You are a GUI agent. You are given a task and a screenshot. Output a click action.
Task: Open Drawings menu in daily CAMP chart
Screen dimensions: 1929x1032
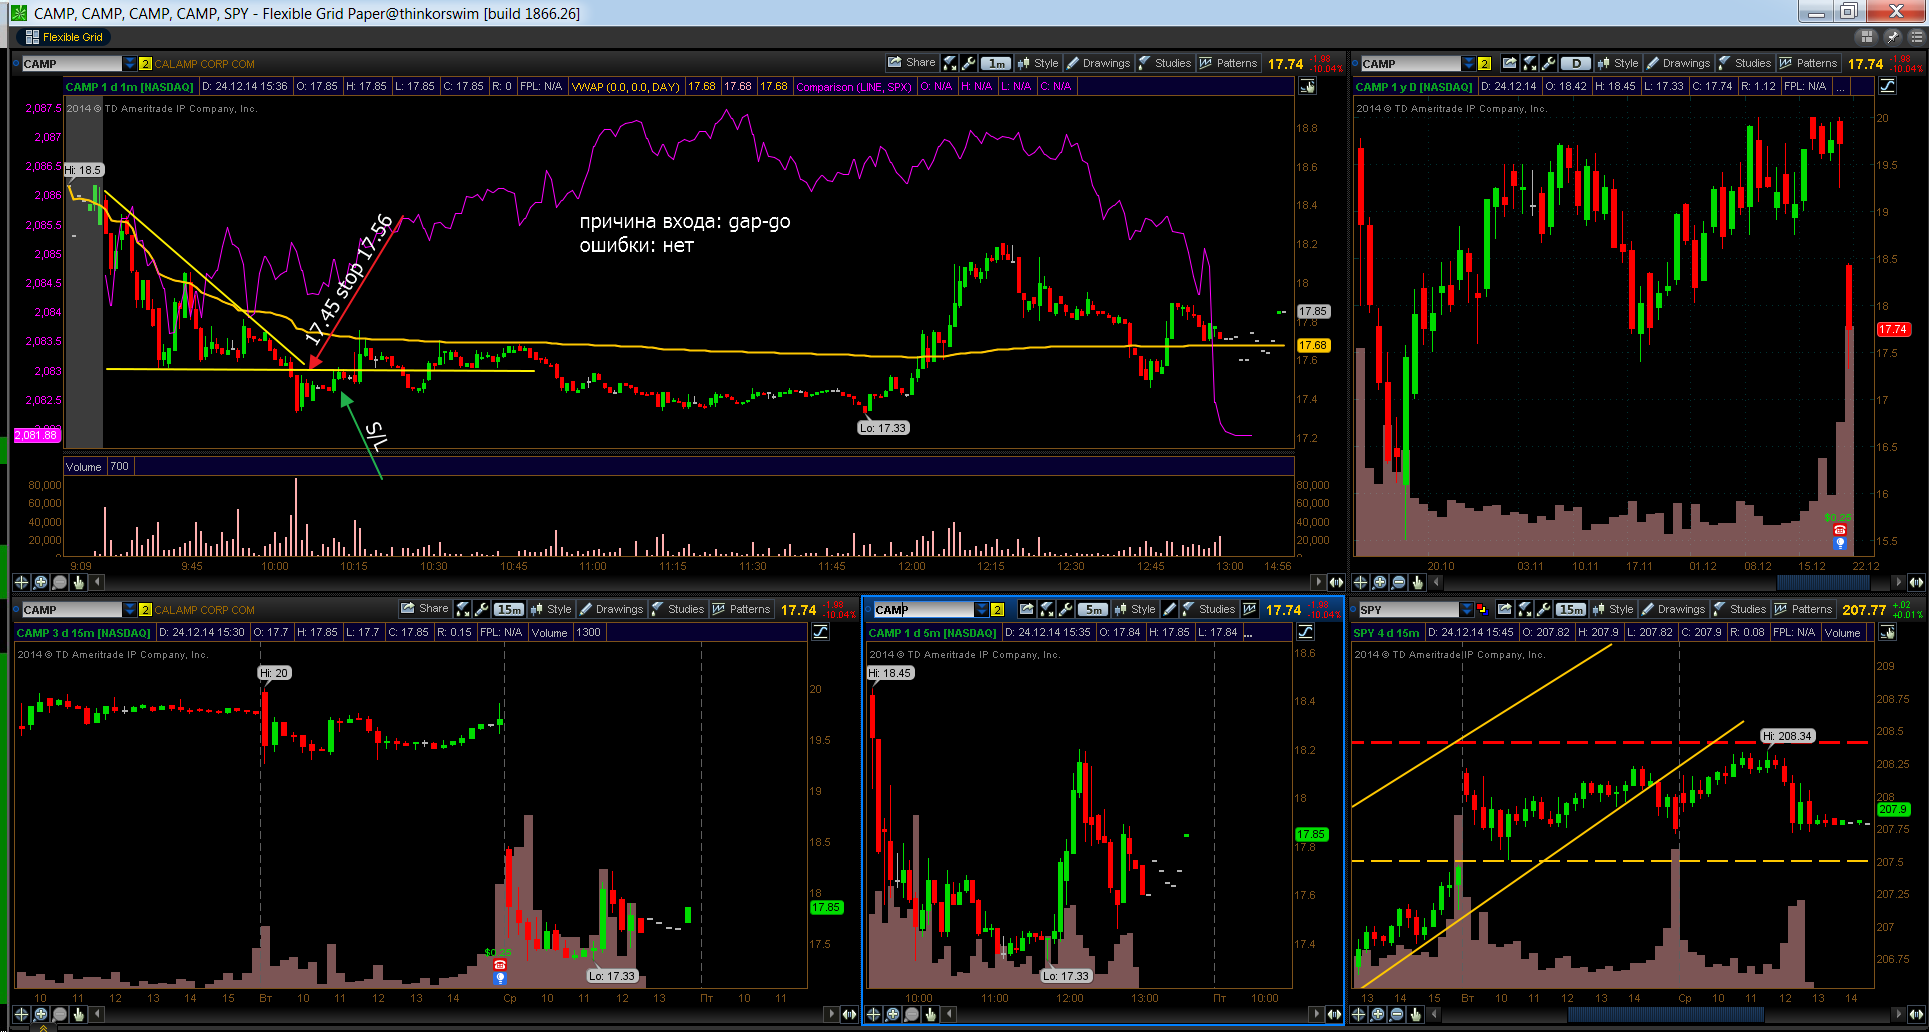pyautogui.click(x=1678, y=63)
